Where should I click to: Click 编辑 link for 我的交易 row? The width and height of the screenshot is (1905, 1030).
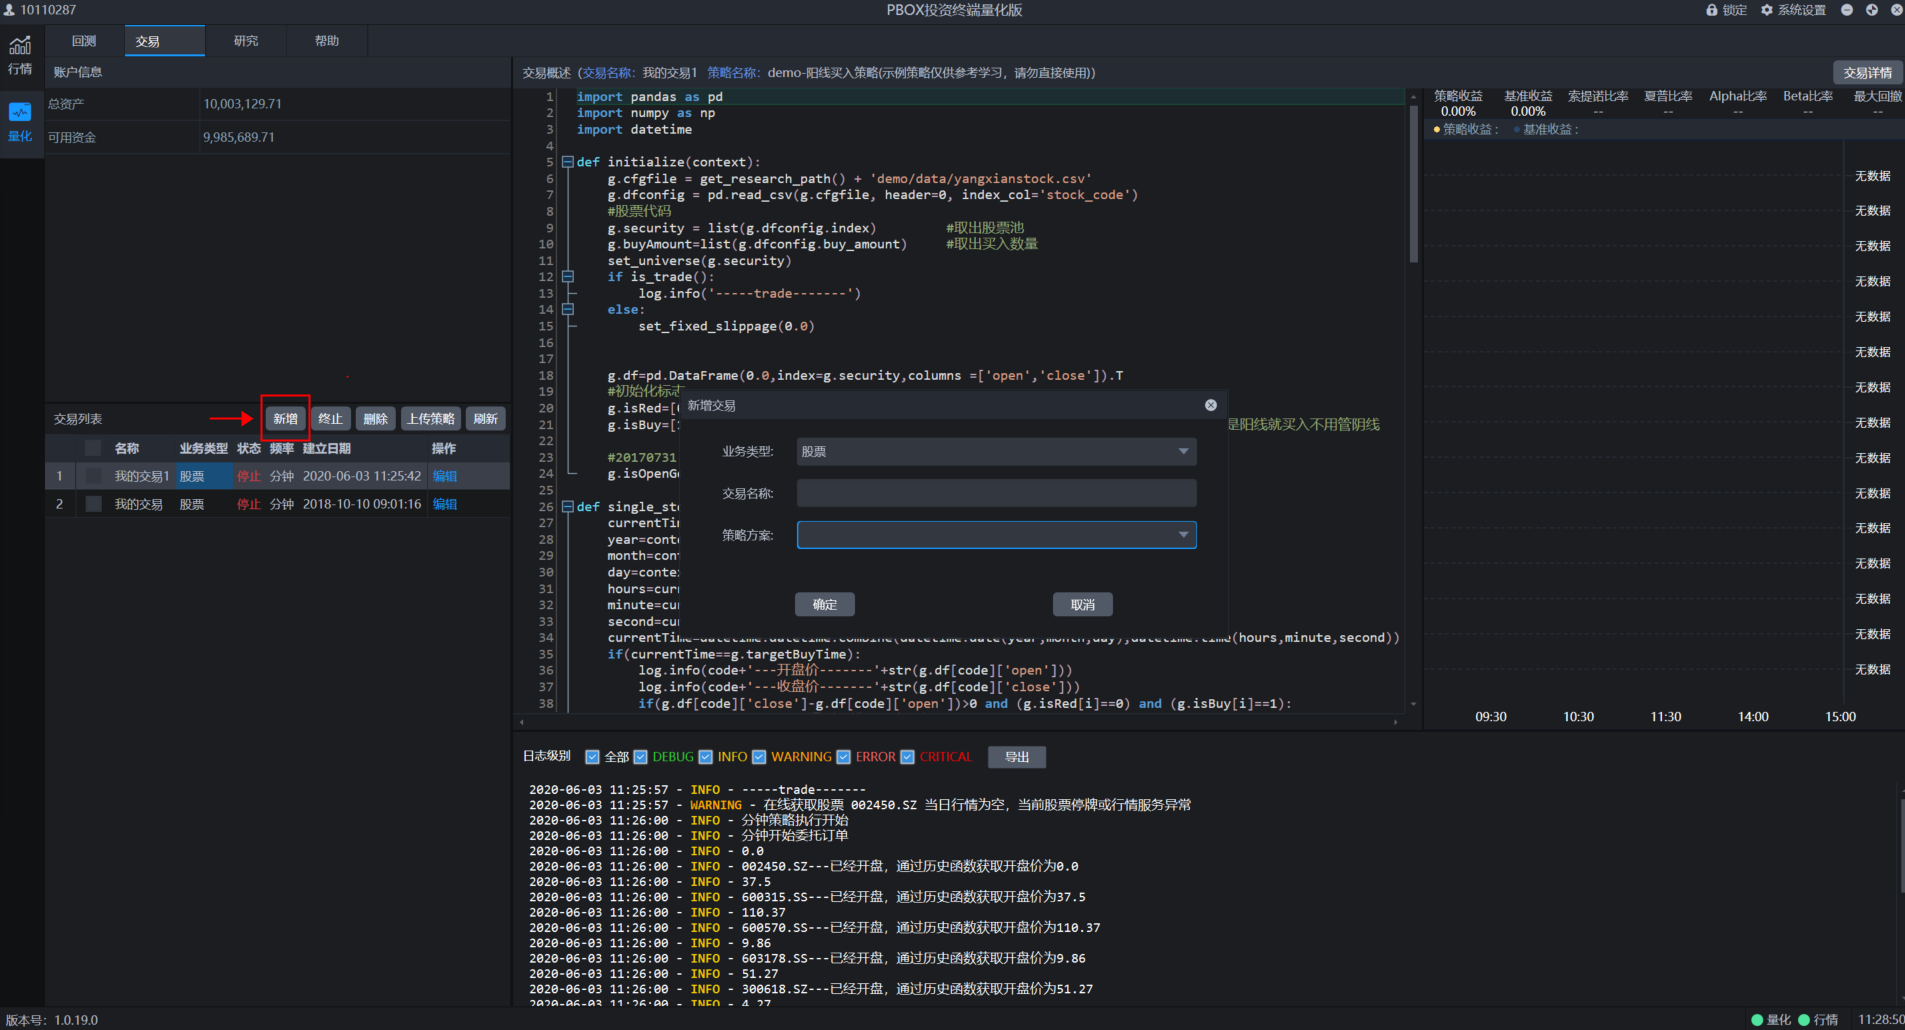click(445, 504)
